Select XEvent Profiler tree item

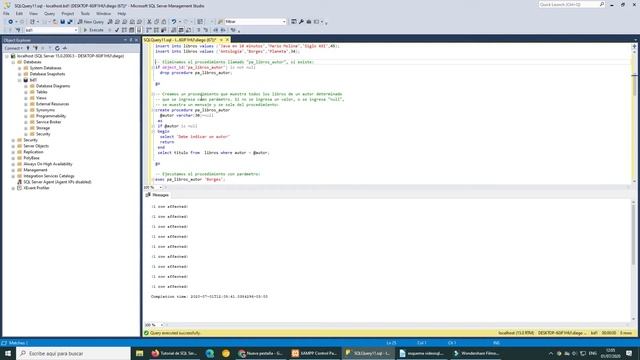click(x=36, y=188)
